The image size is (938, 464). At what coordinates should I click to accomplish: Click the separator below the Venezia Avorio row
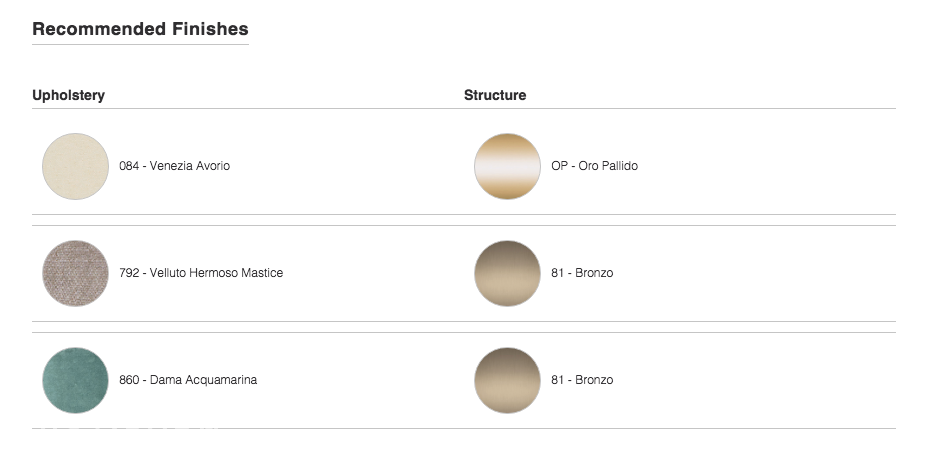[x=464, y=214]
